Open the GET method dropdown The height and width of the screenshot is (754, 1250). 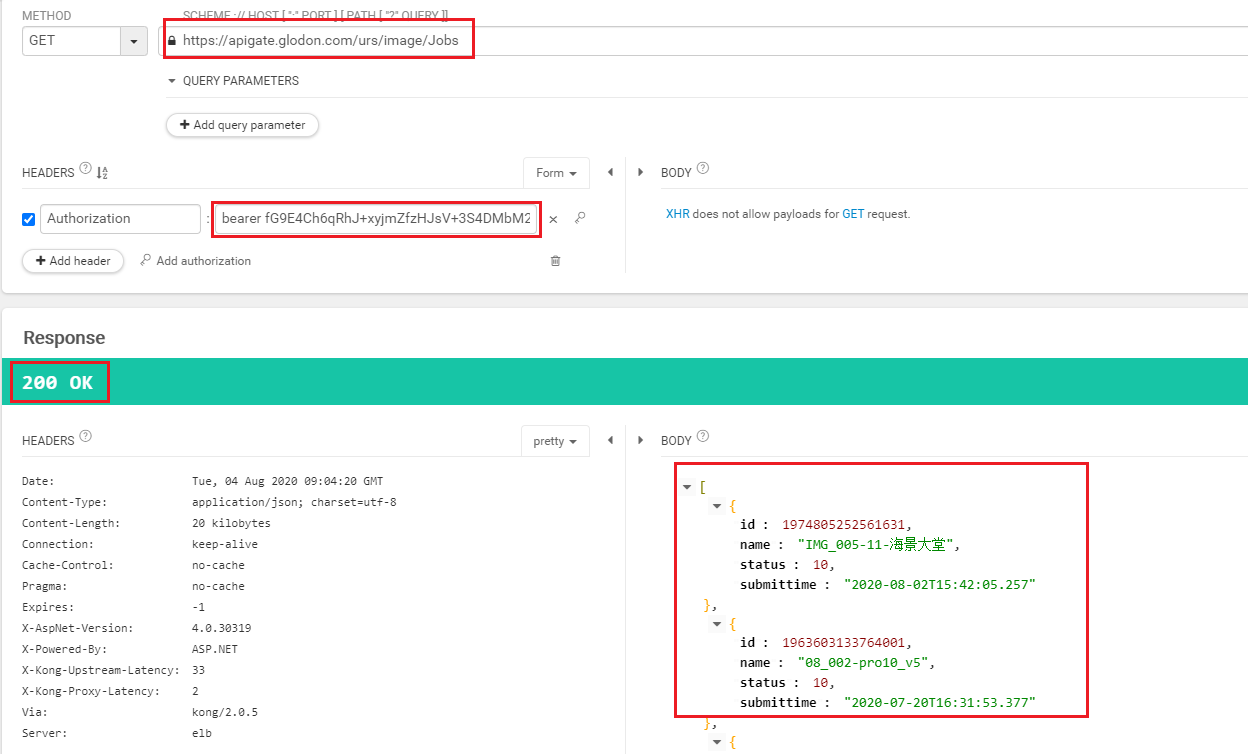click(134, 41)
